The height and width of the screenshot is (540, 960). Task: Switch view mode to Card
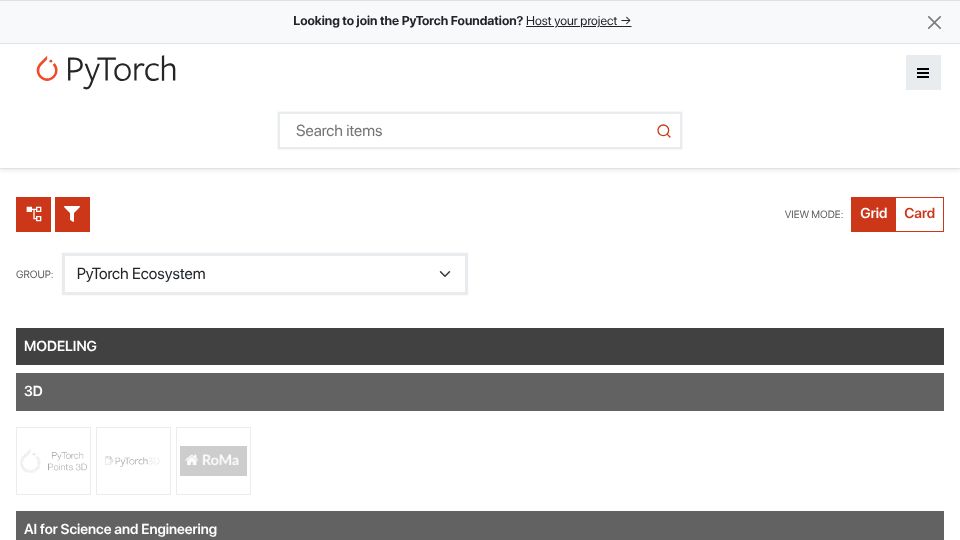[x=919, y=214]
